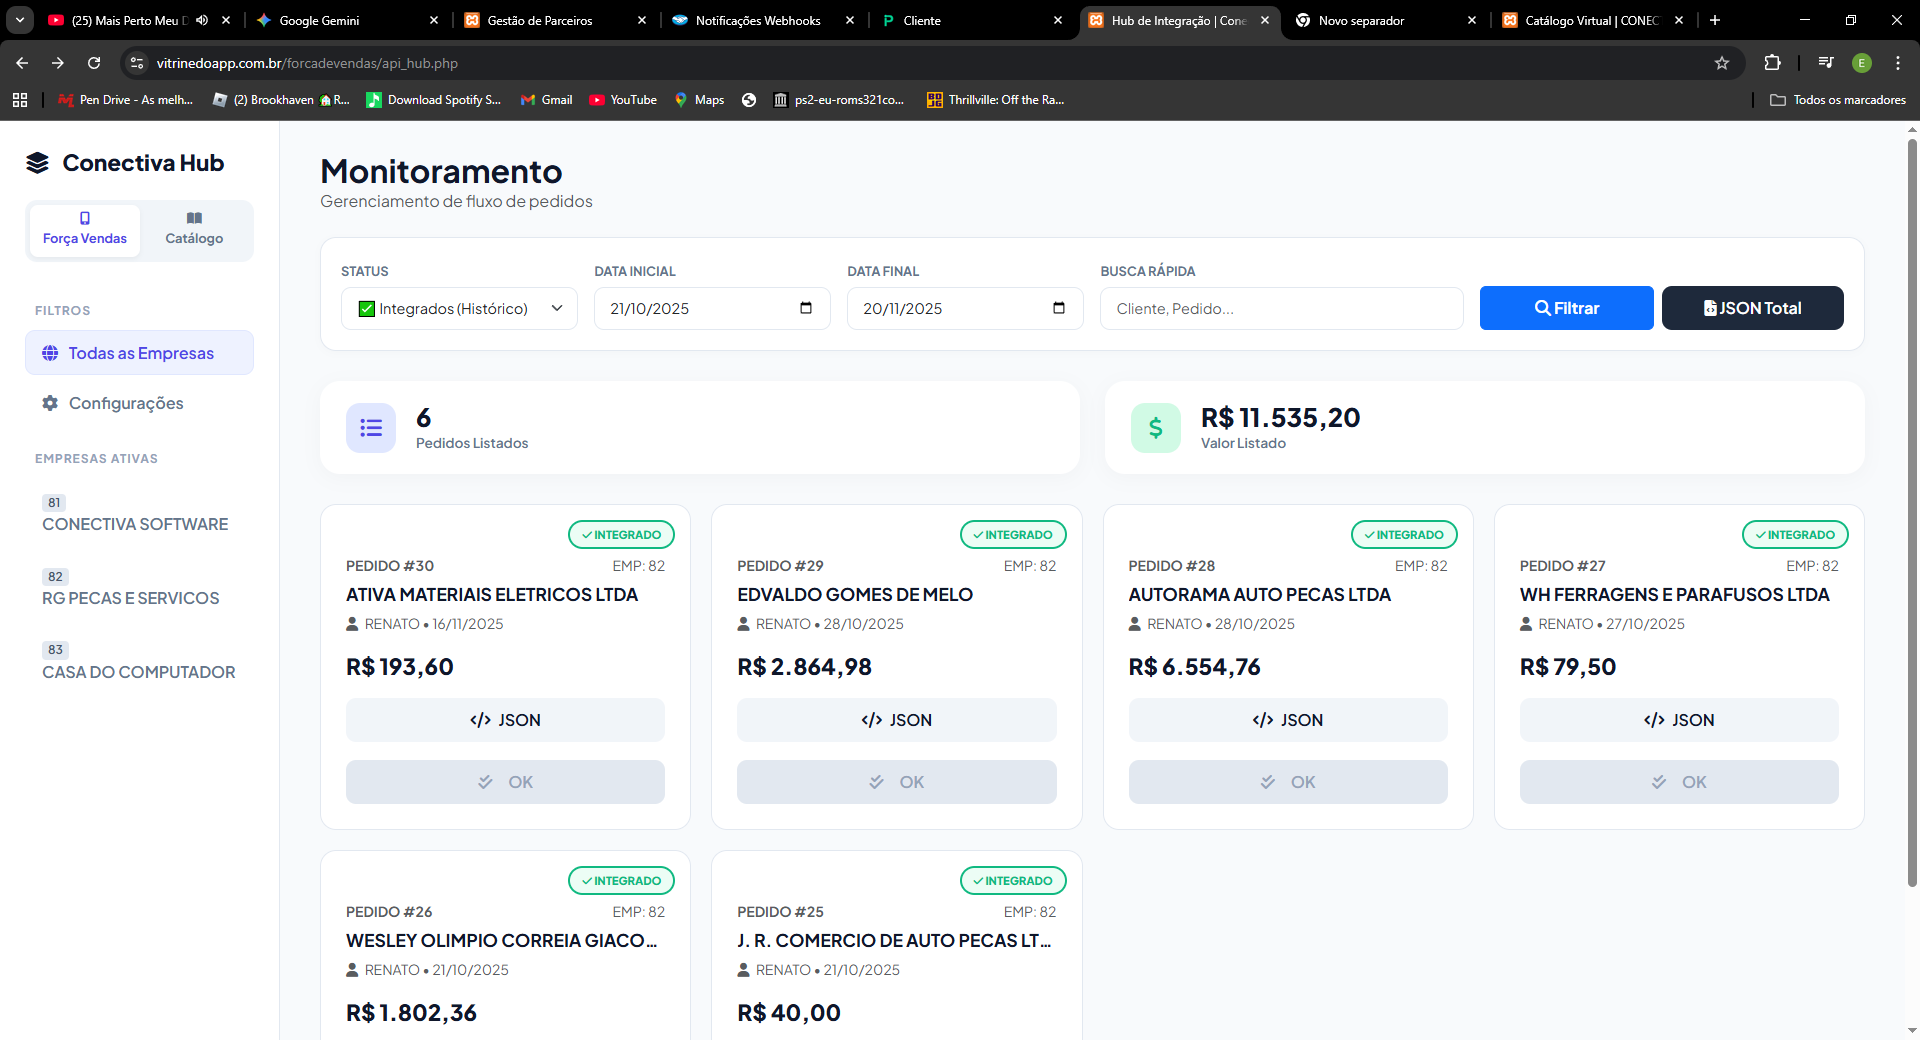The height and width of the screenshot is (1040, 1920).
Task: Mute the audio on the YouTube tab
Action: (202, 20)
